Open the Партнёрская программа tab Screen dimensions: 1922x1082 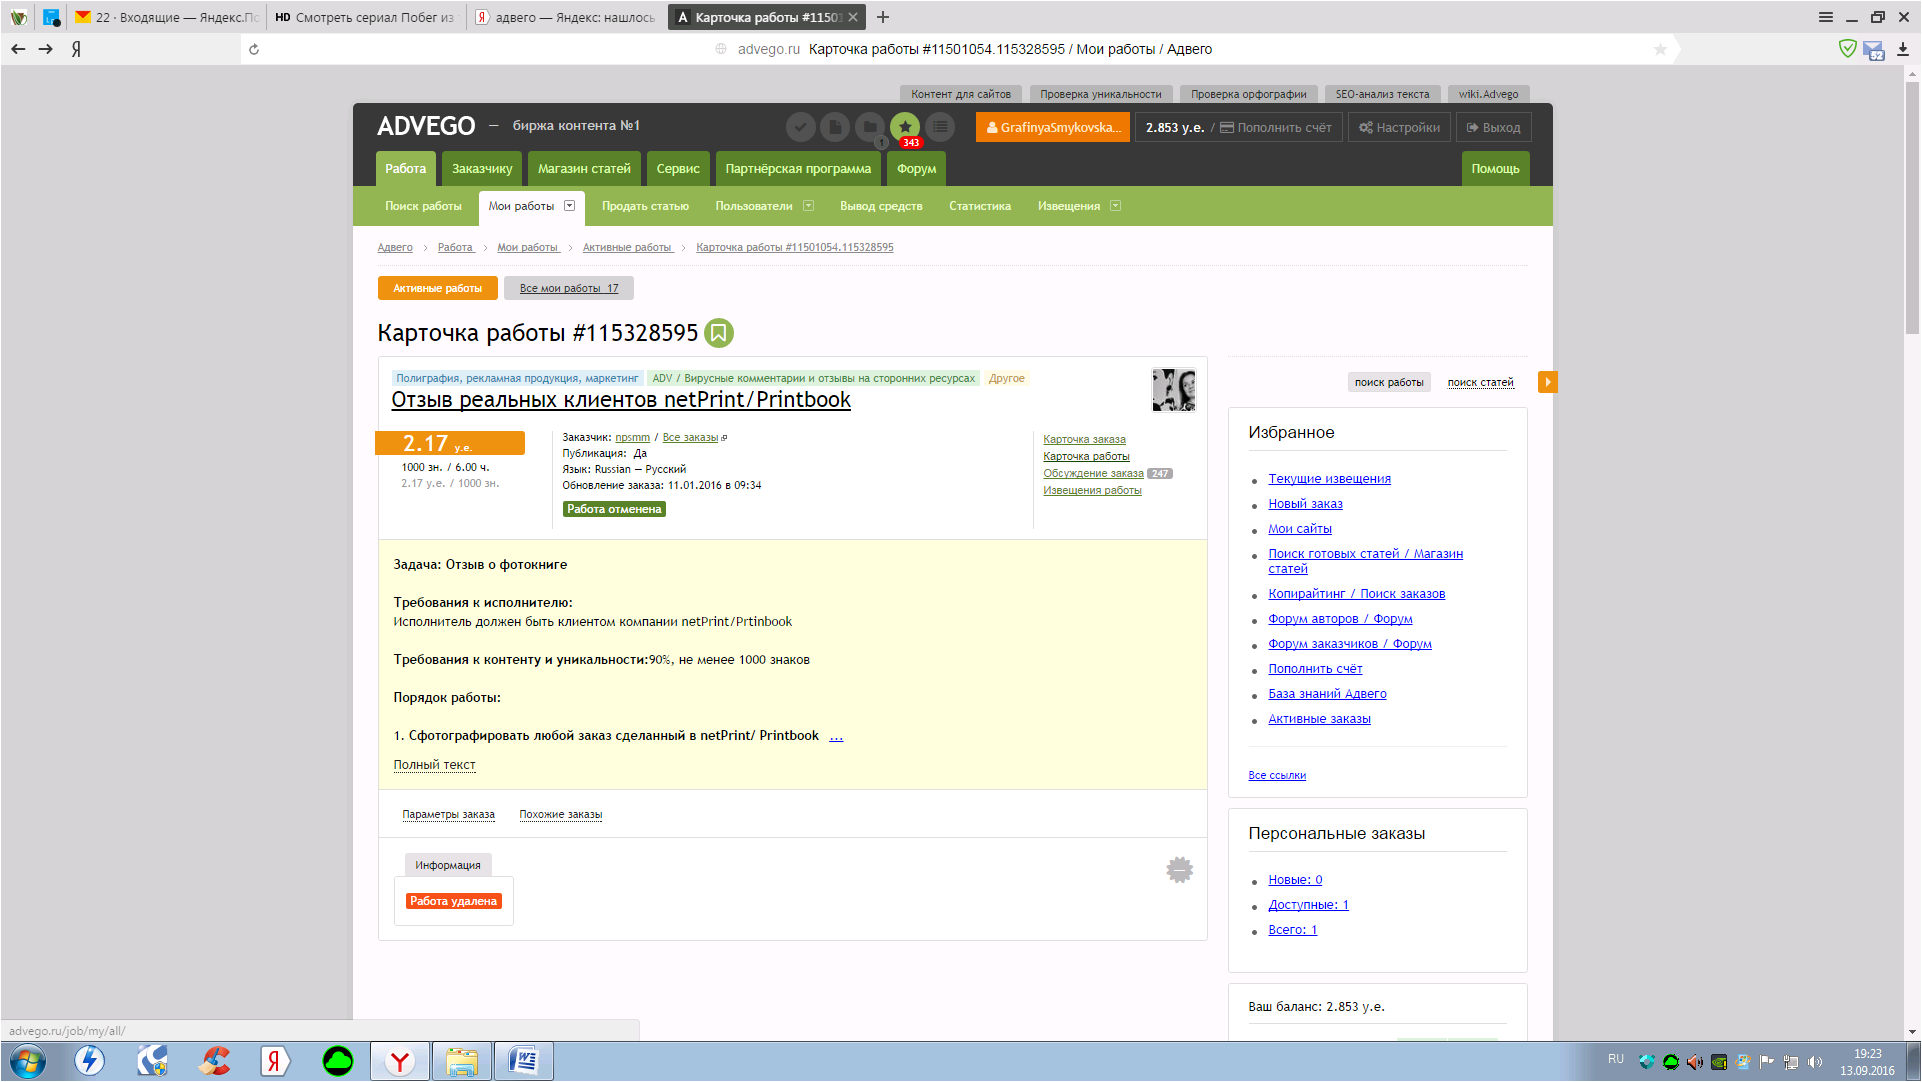point(798,169)
